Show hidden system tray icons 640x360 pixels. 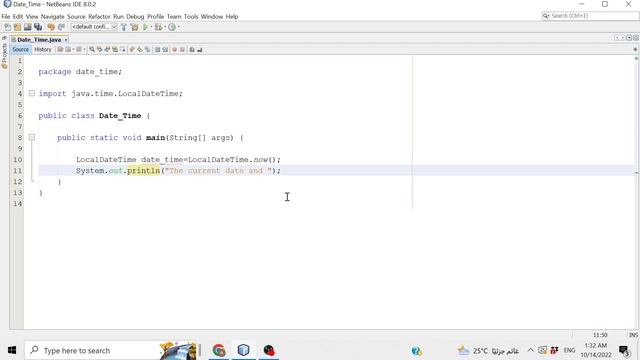[x=530, y=350]
